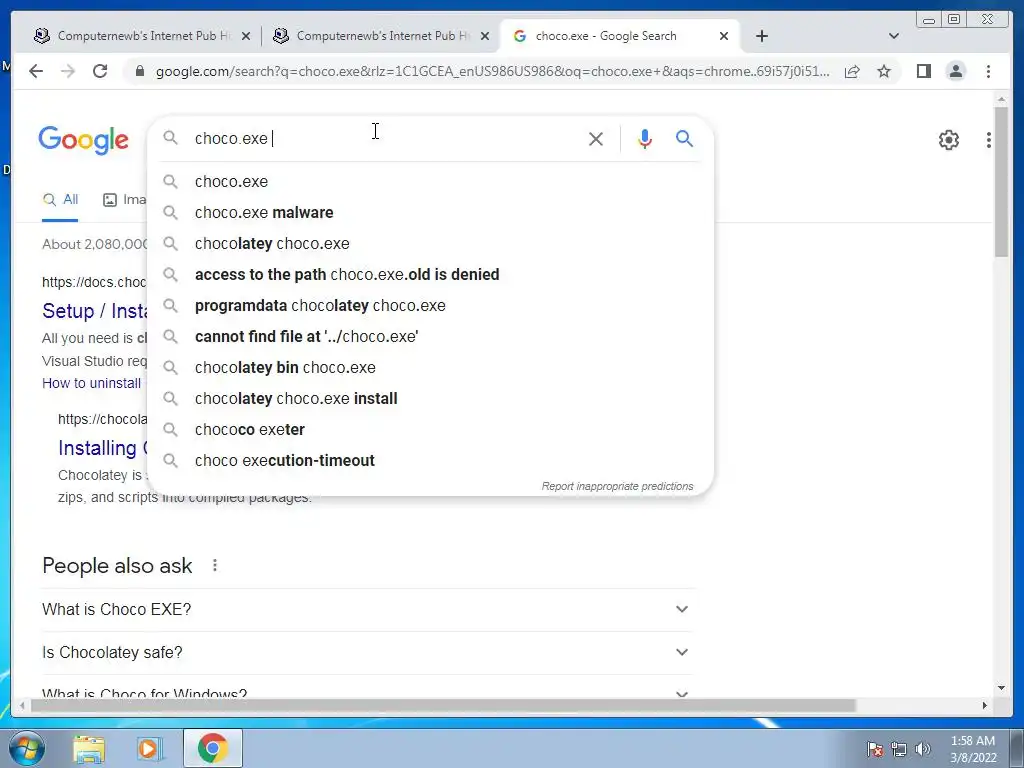Open the Chrome side panel

click(923, 71)
